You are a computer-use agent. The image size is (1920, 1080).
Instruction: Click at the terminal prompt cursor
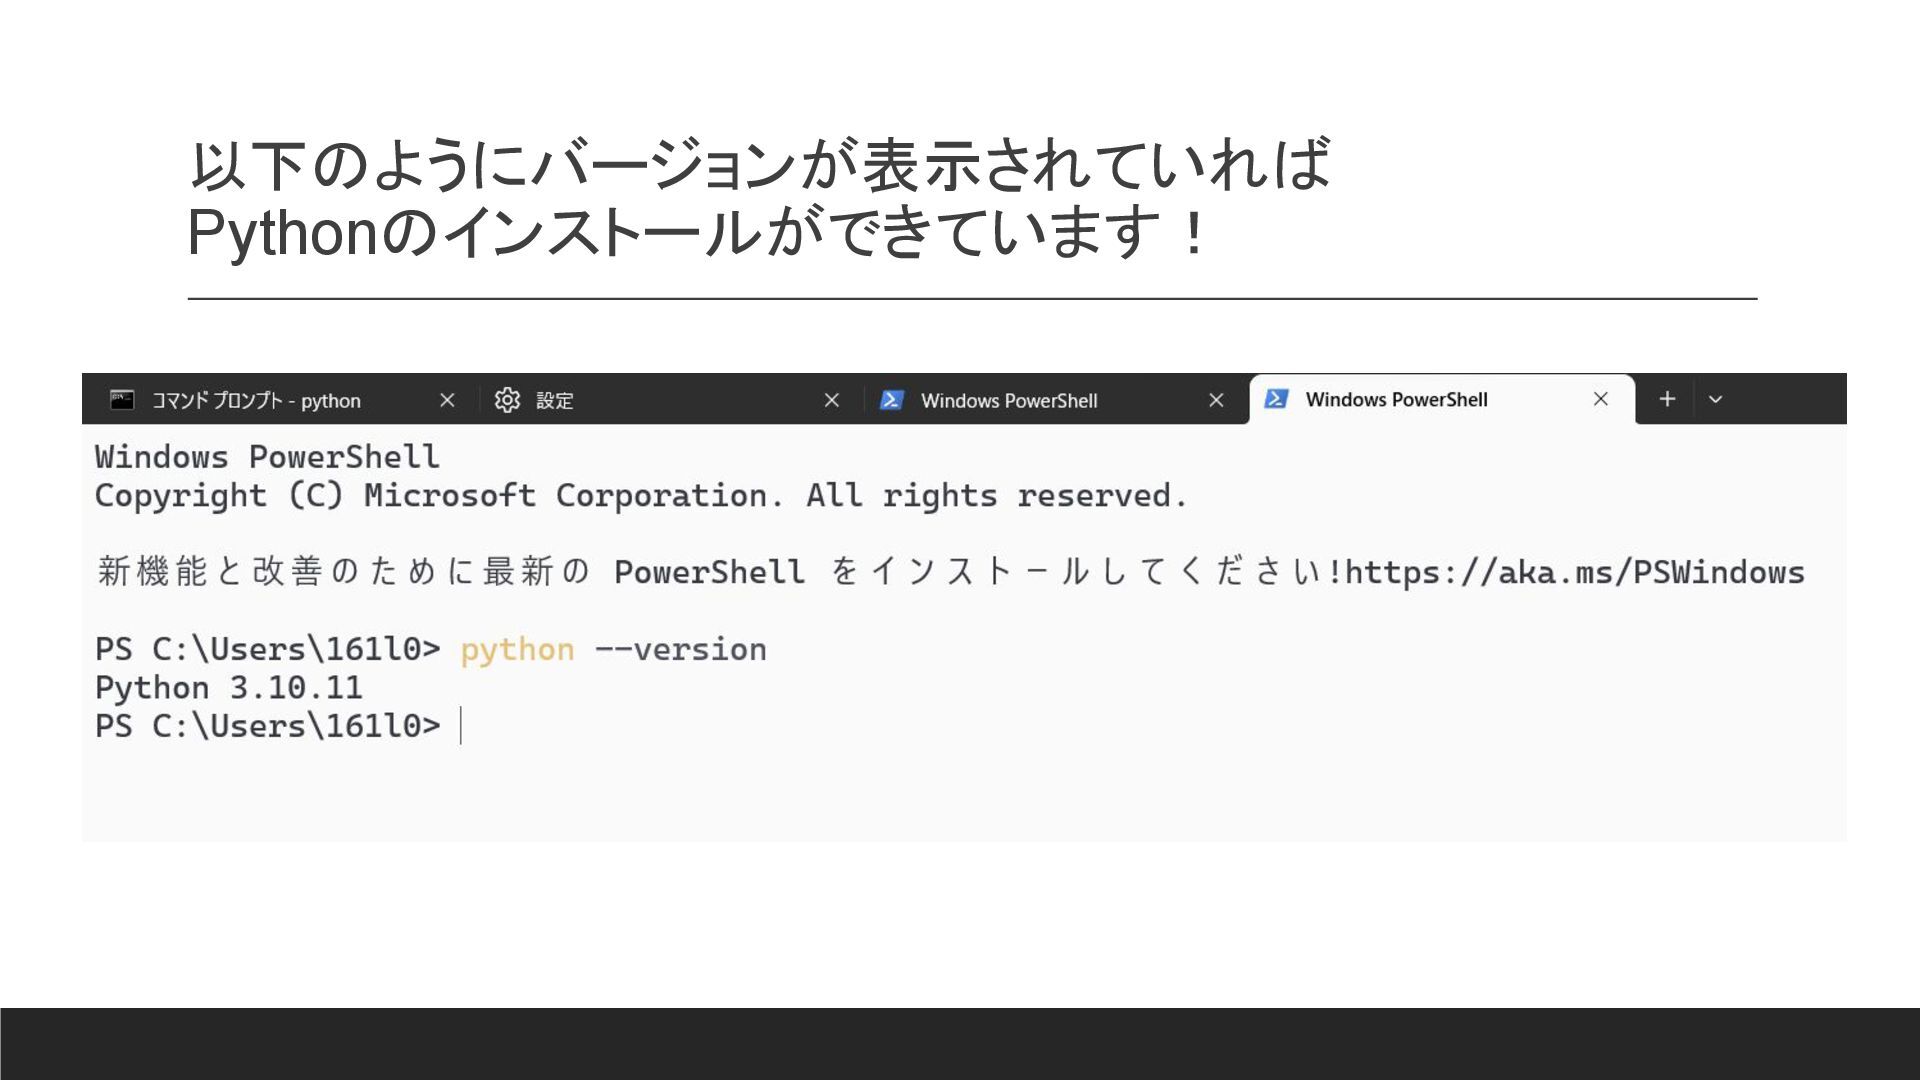tap(461, 726)
